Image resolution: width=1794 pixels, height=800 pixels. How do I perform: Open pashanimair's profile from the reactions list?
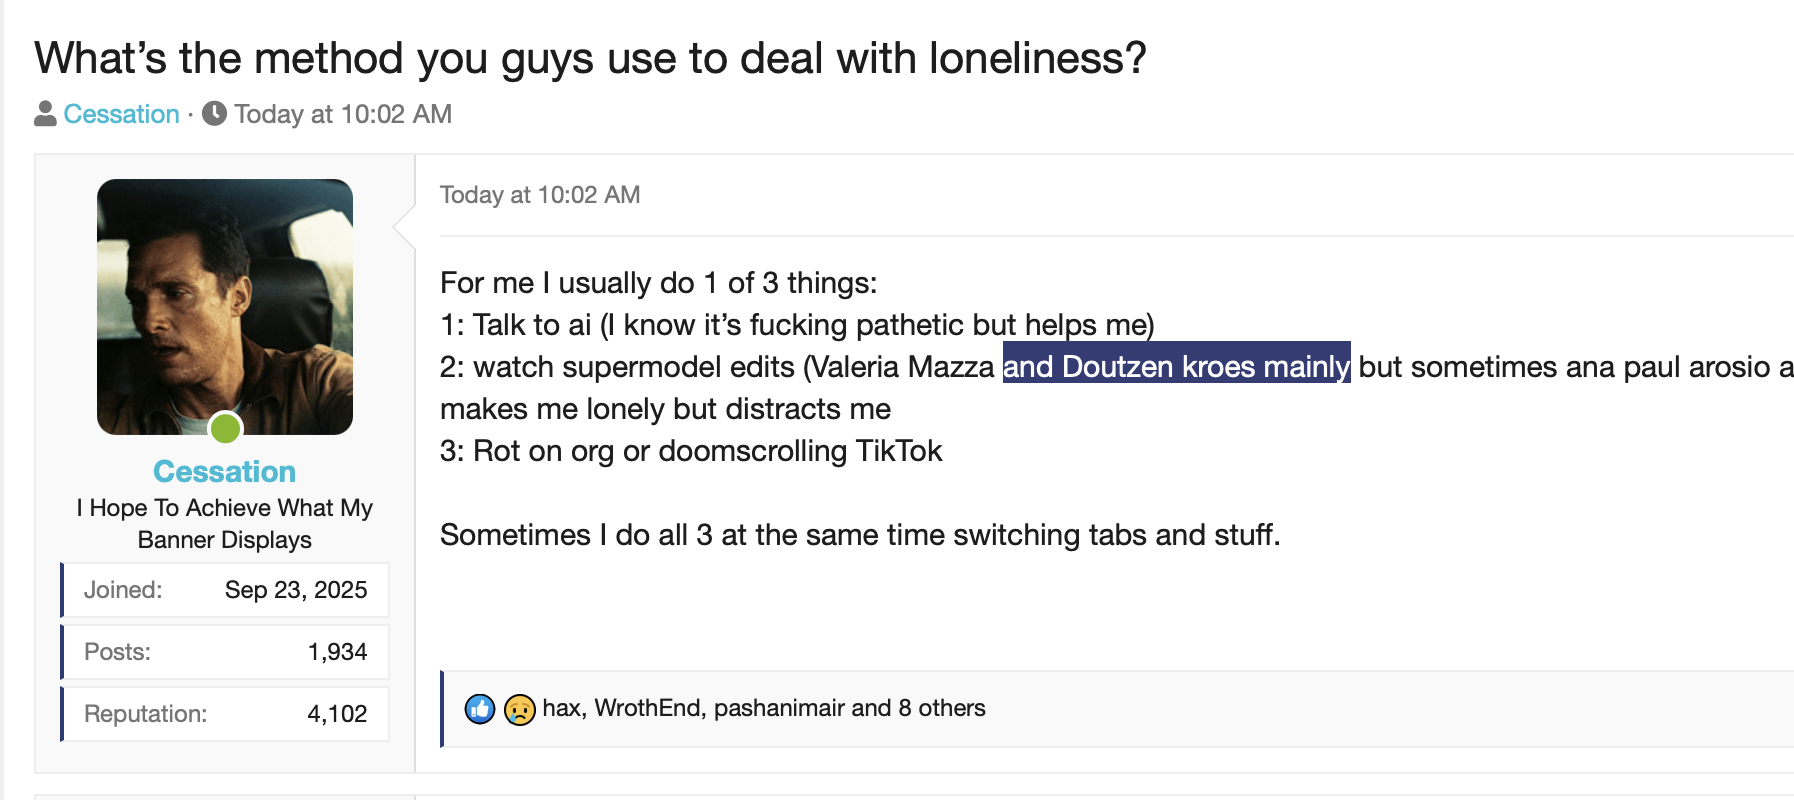[779, 708]
